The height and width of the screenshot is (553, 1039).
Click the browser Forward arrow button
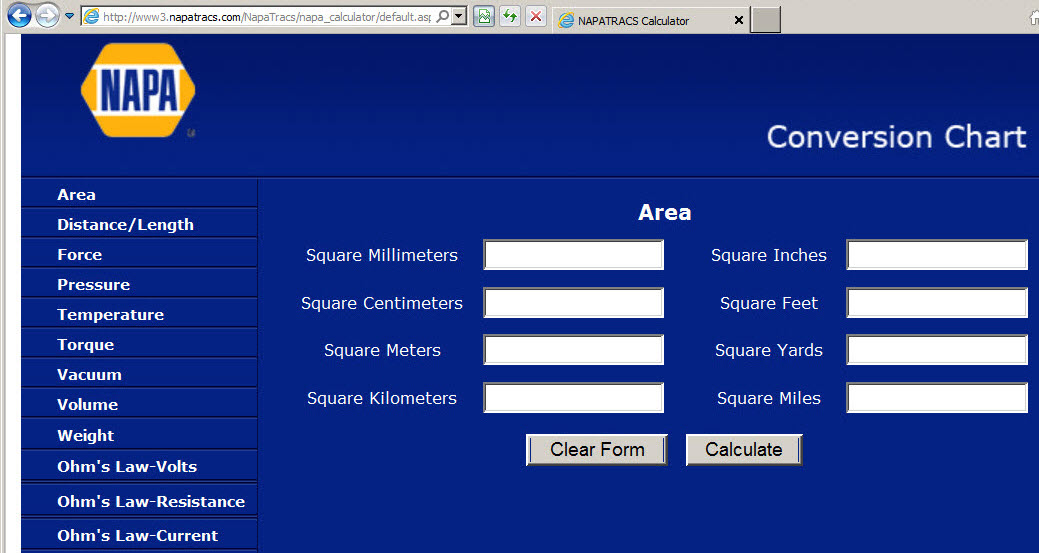[x=47, y=16]
